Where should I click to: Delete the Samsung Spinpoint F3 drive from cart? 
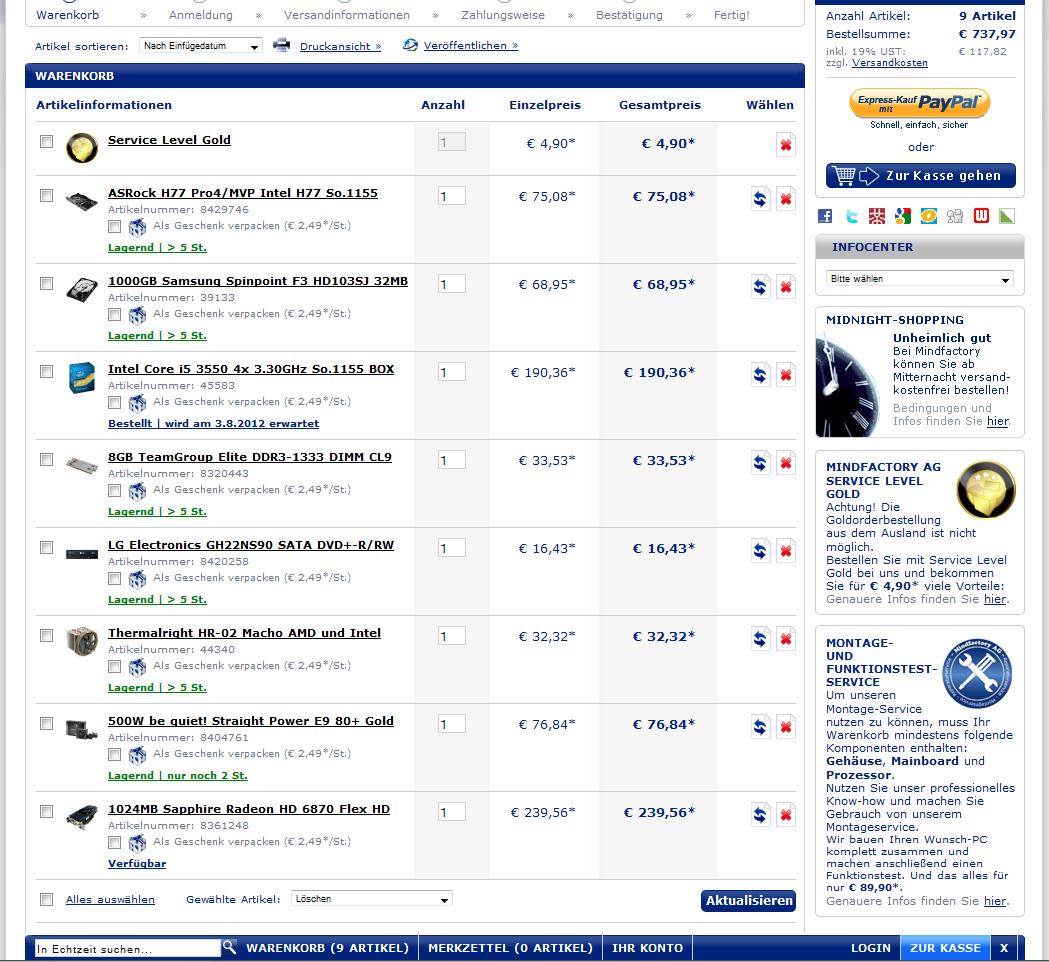click(x=785, y=287)
